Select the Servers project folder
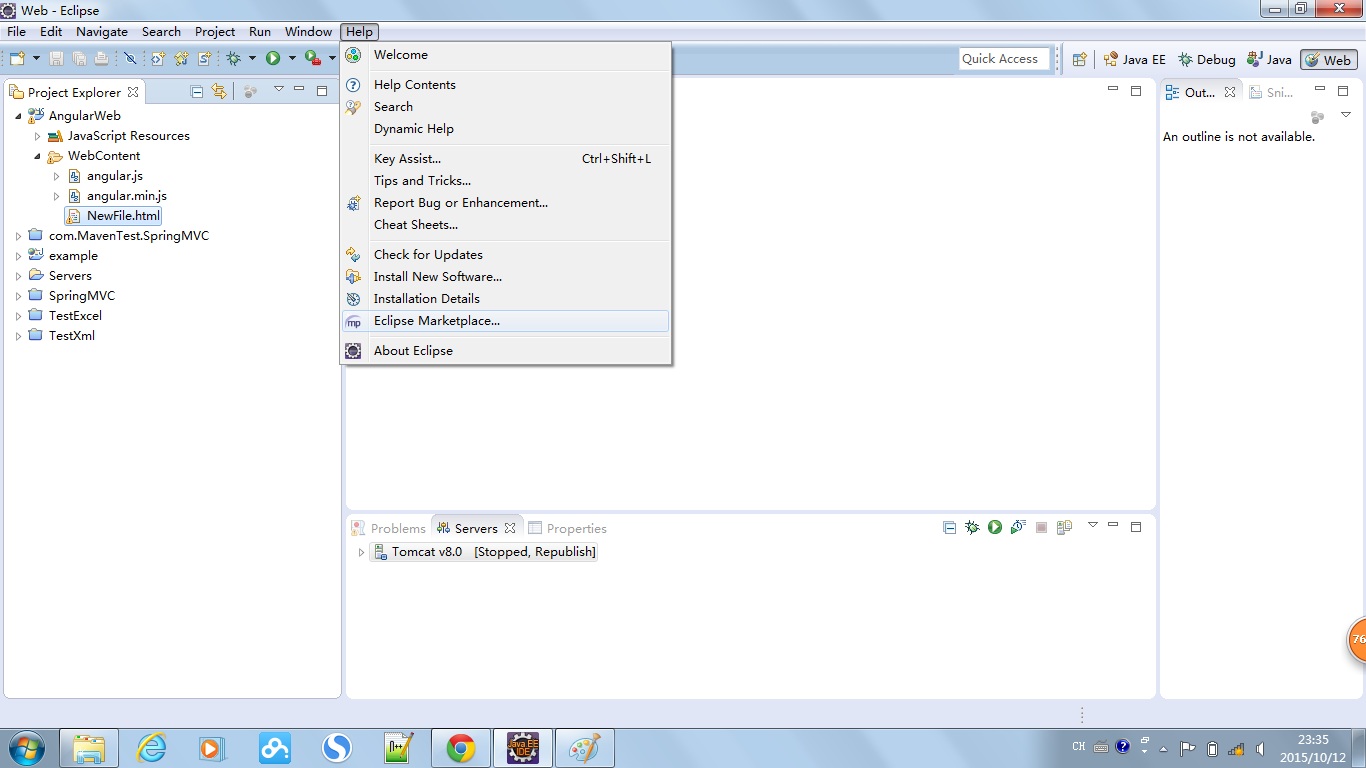This screenshot has height=768, width=1366. pyautogui.click(x=70, y=276)
